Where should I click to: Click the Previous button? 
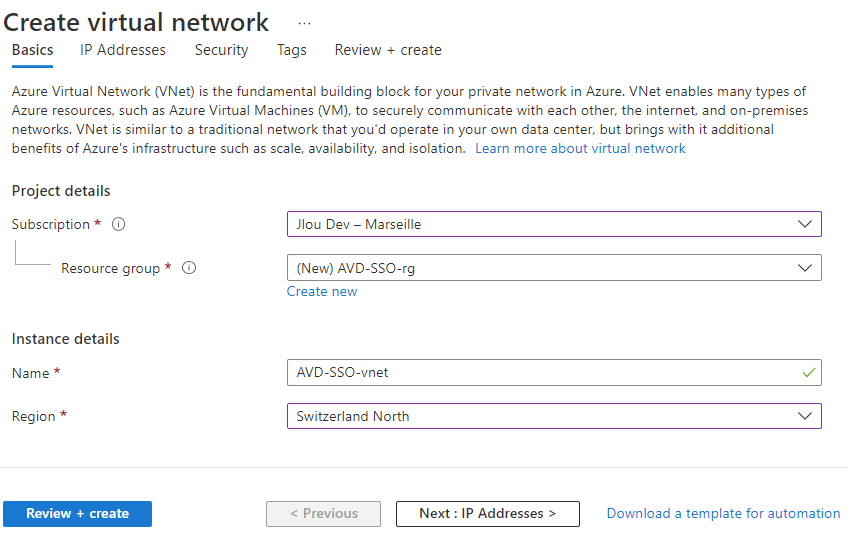tap(323, 514)
